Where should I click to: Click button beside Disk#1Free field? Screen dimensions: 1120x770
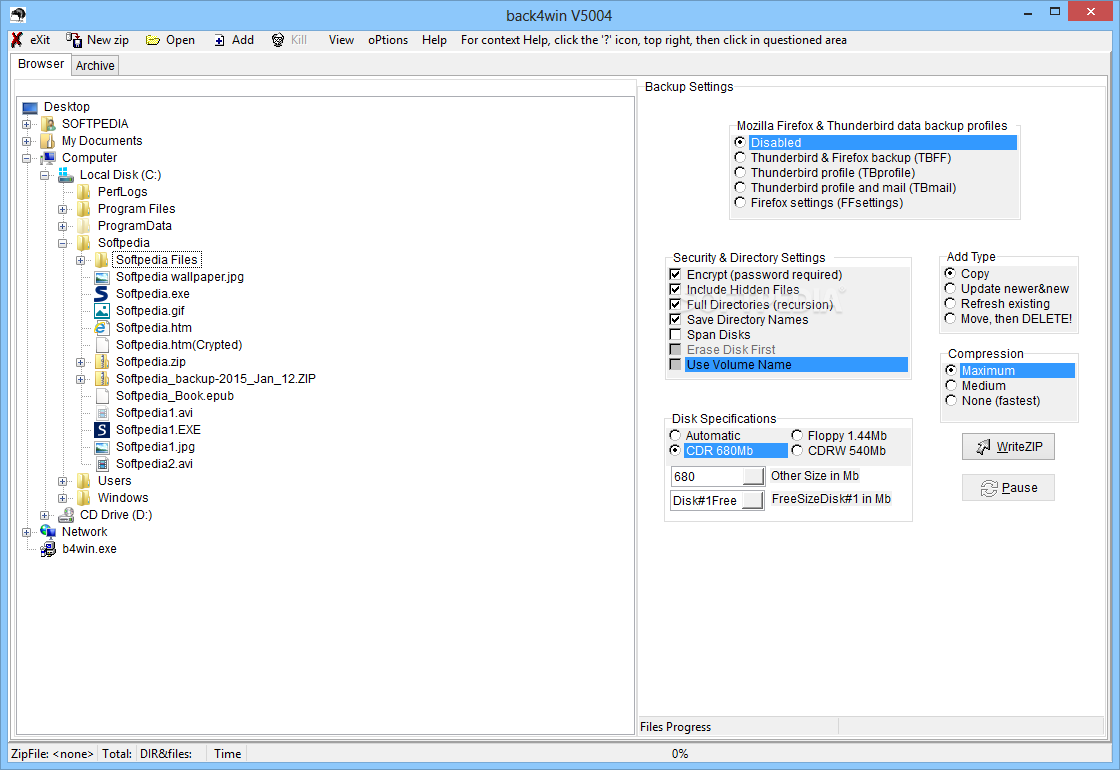pos(752,500)
